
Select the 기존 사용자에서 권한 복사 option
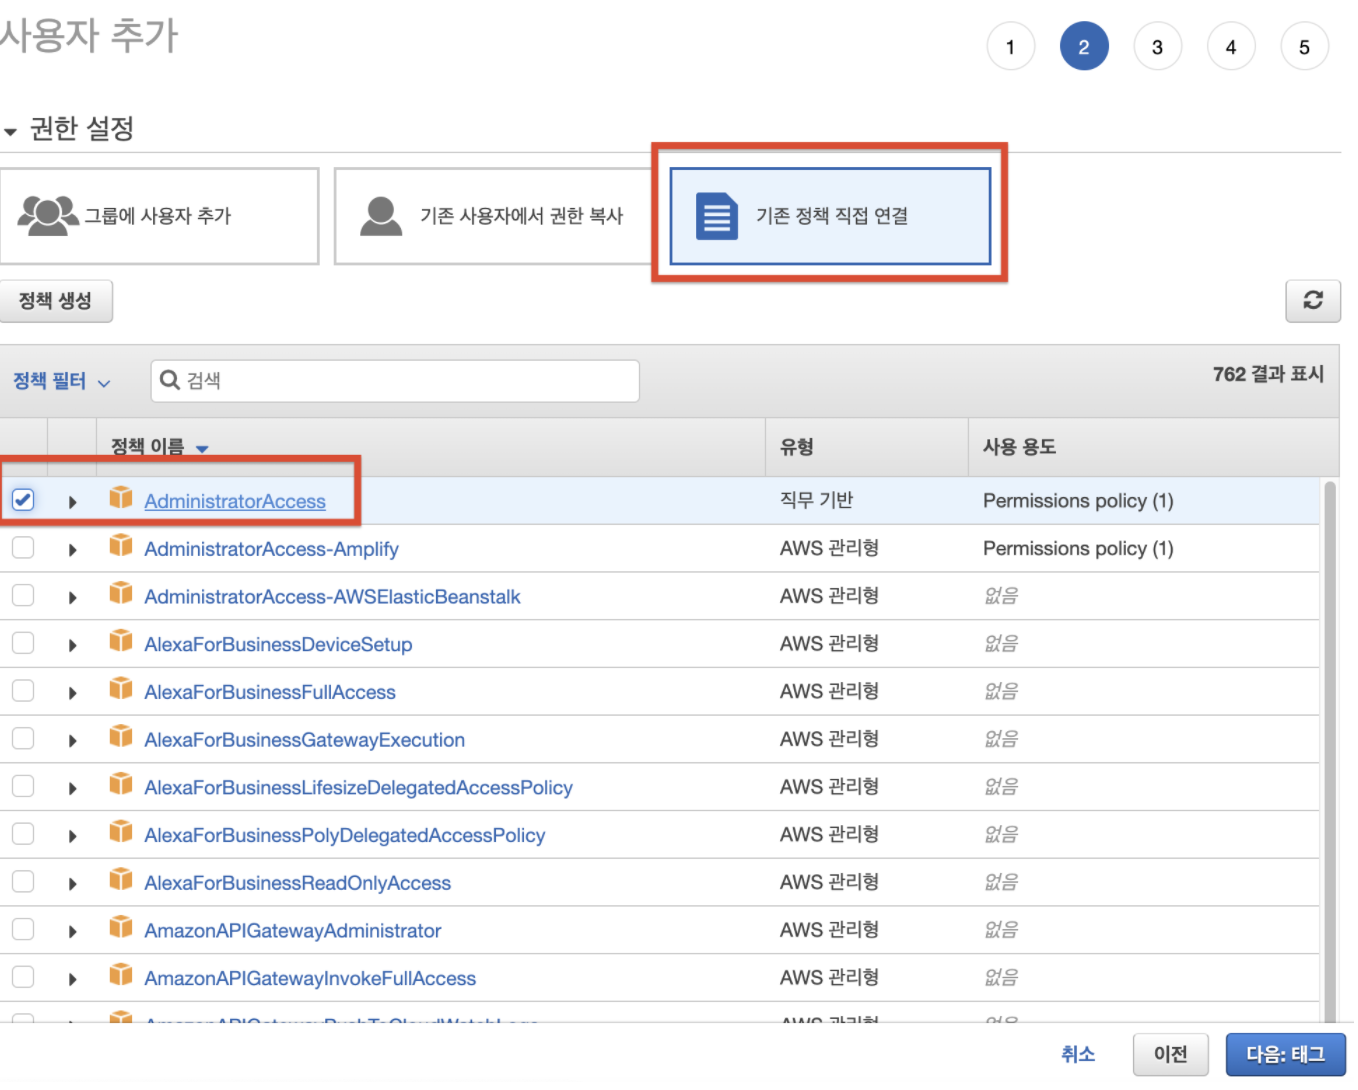click(x=494, y=216)
